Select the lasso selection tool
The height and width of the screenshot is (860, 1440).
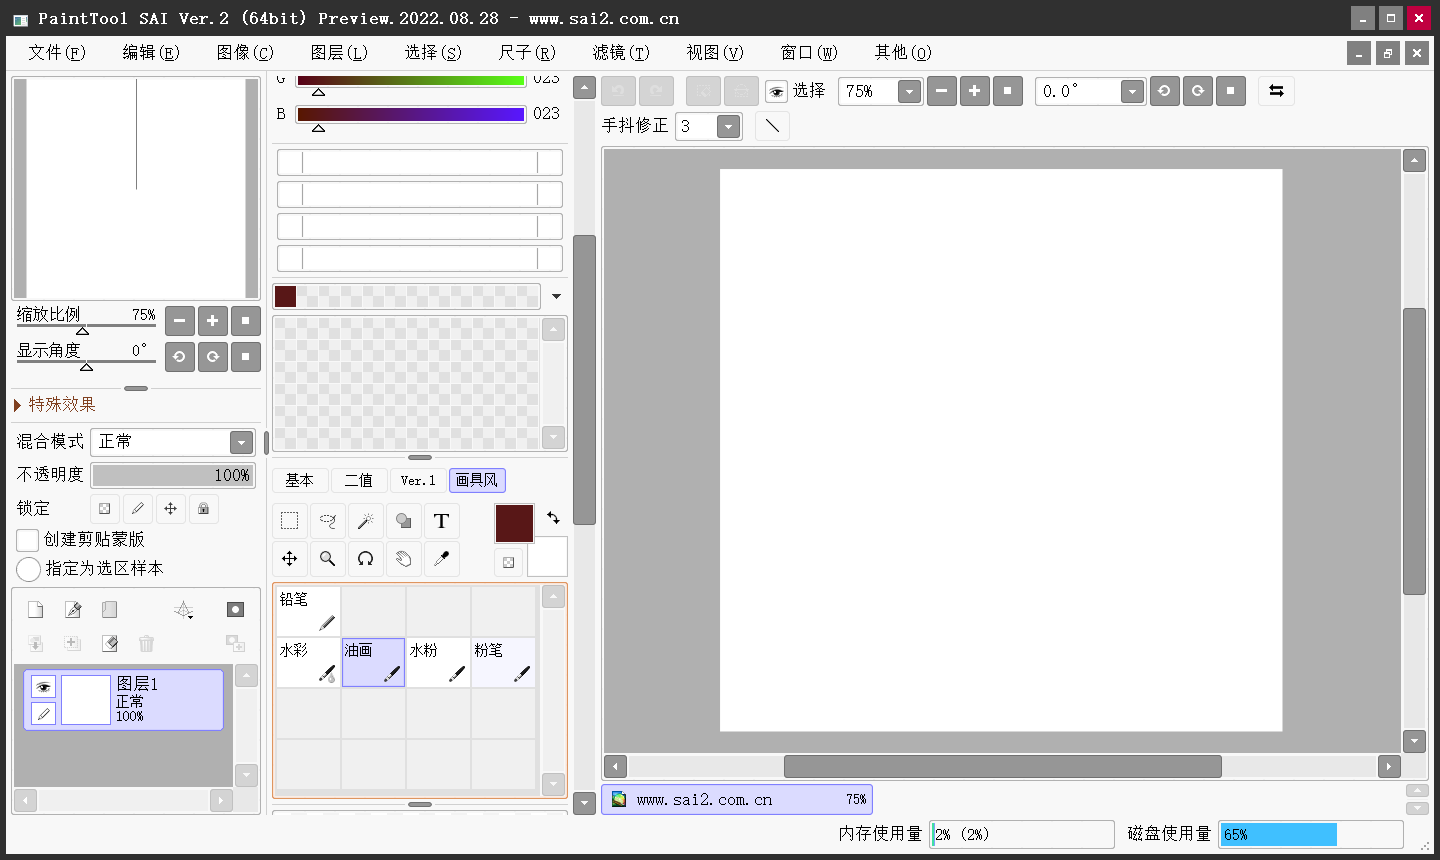click(327, 521)
